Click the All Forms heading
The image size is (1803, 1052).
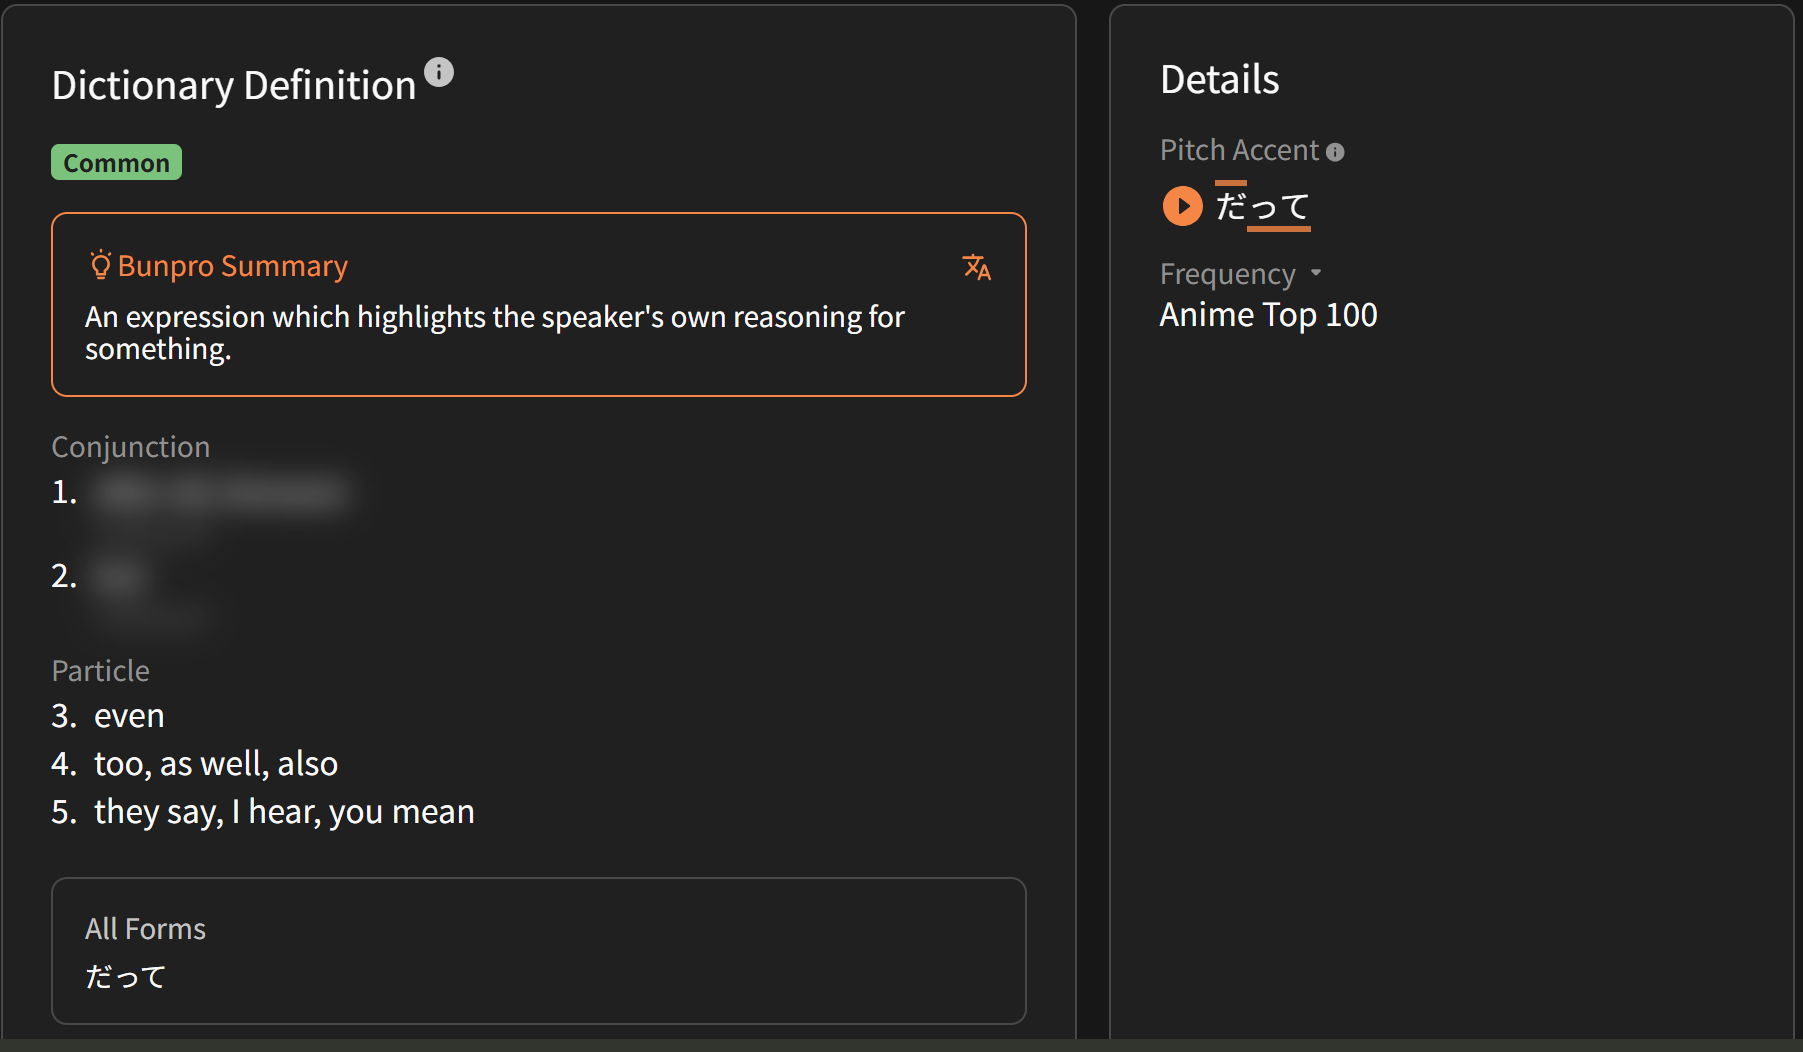coord(145,929)
